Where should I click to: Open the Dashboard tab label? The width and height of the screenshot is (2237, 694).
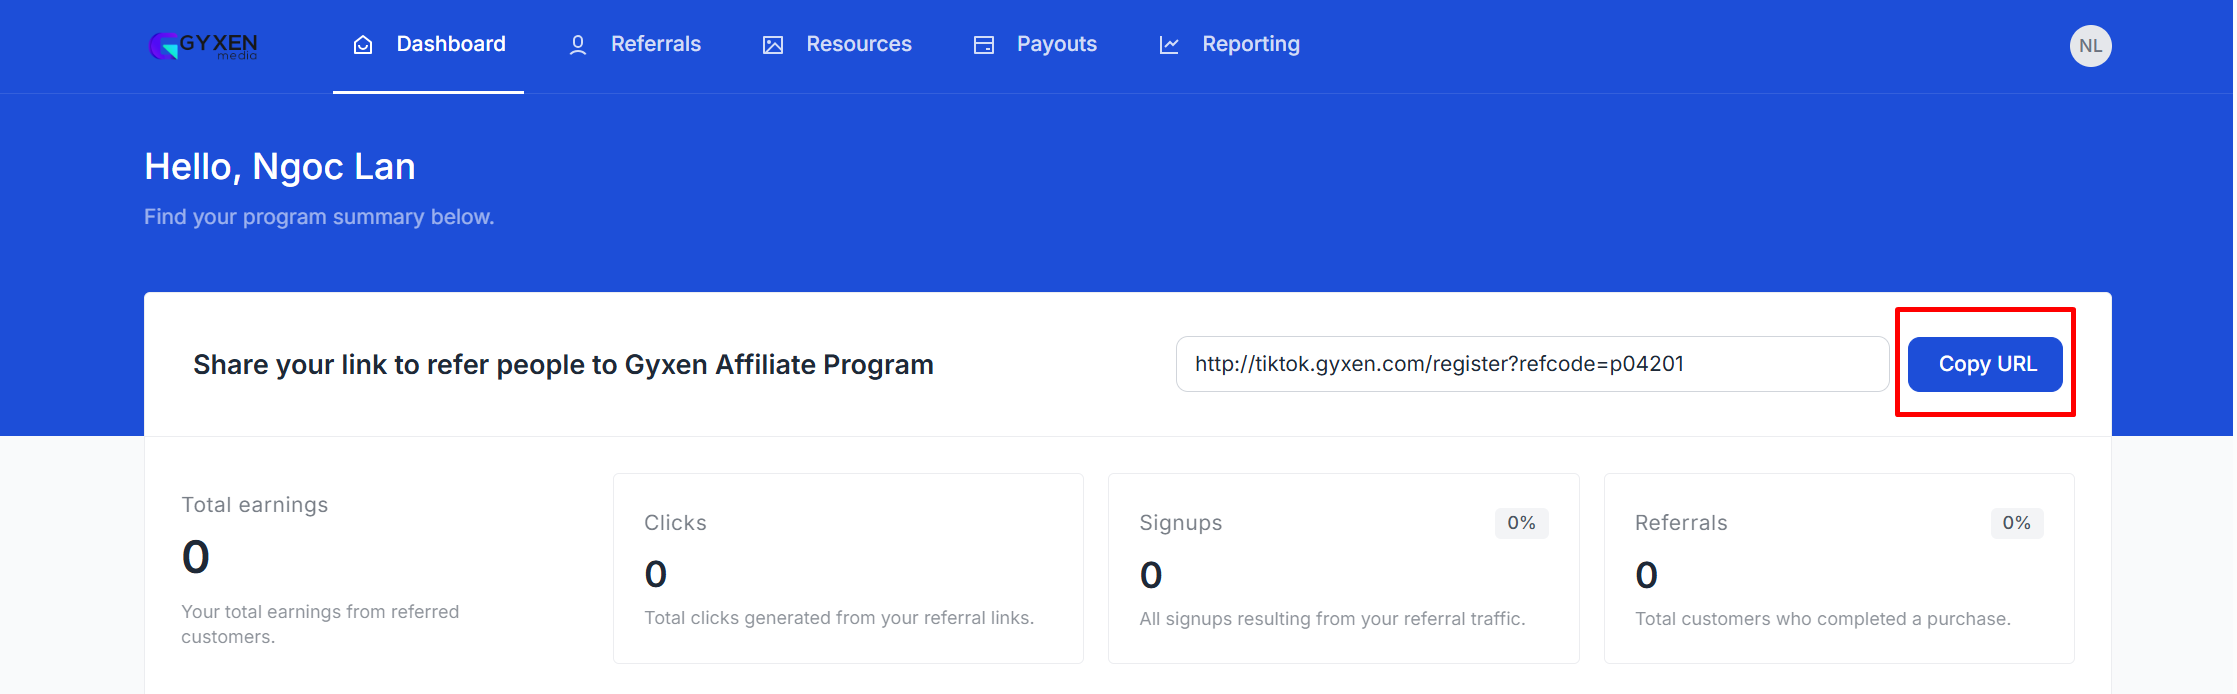coord(451,44)
